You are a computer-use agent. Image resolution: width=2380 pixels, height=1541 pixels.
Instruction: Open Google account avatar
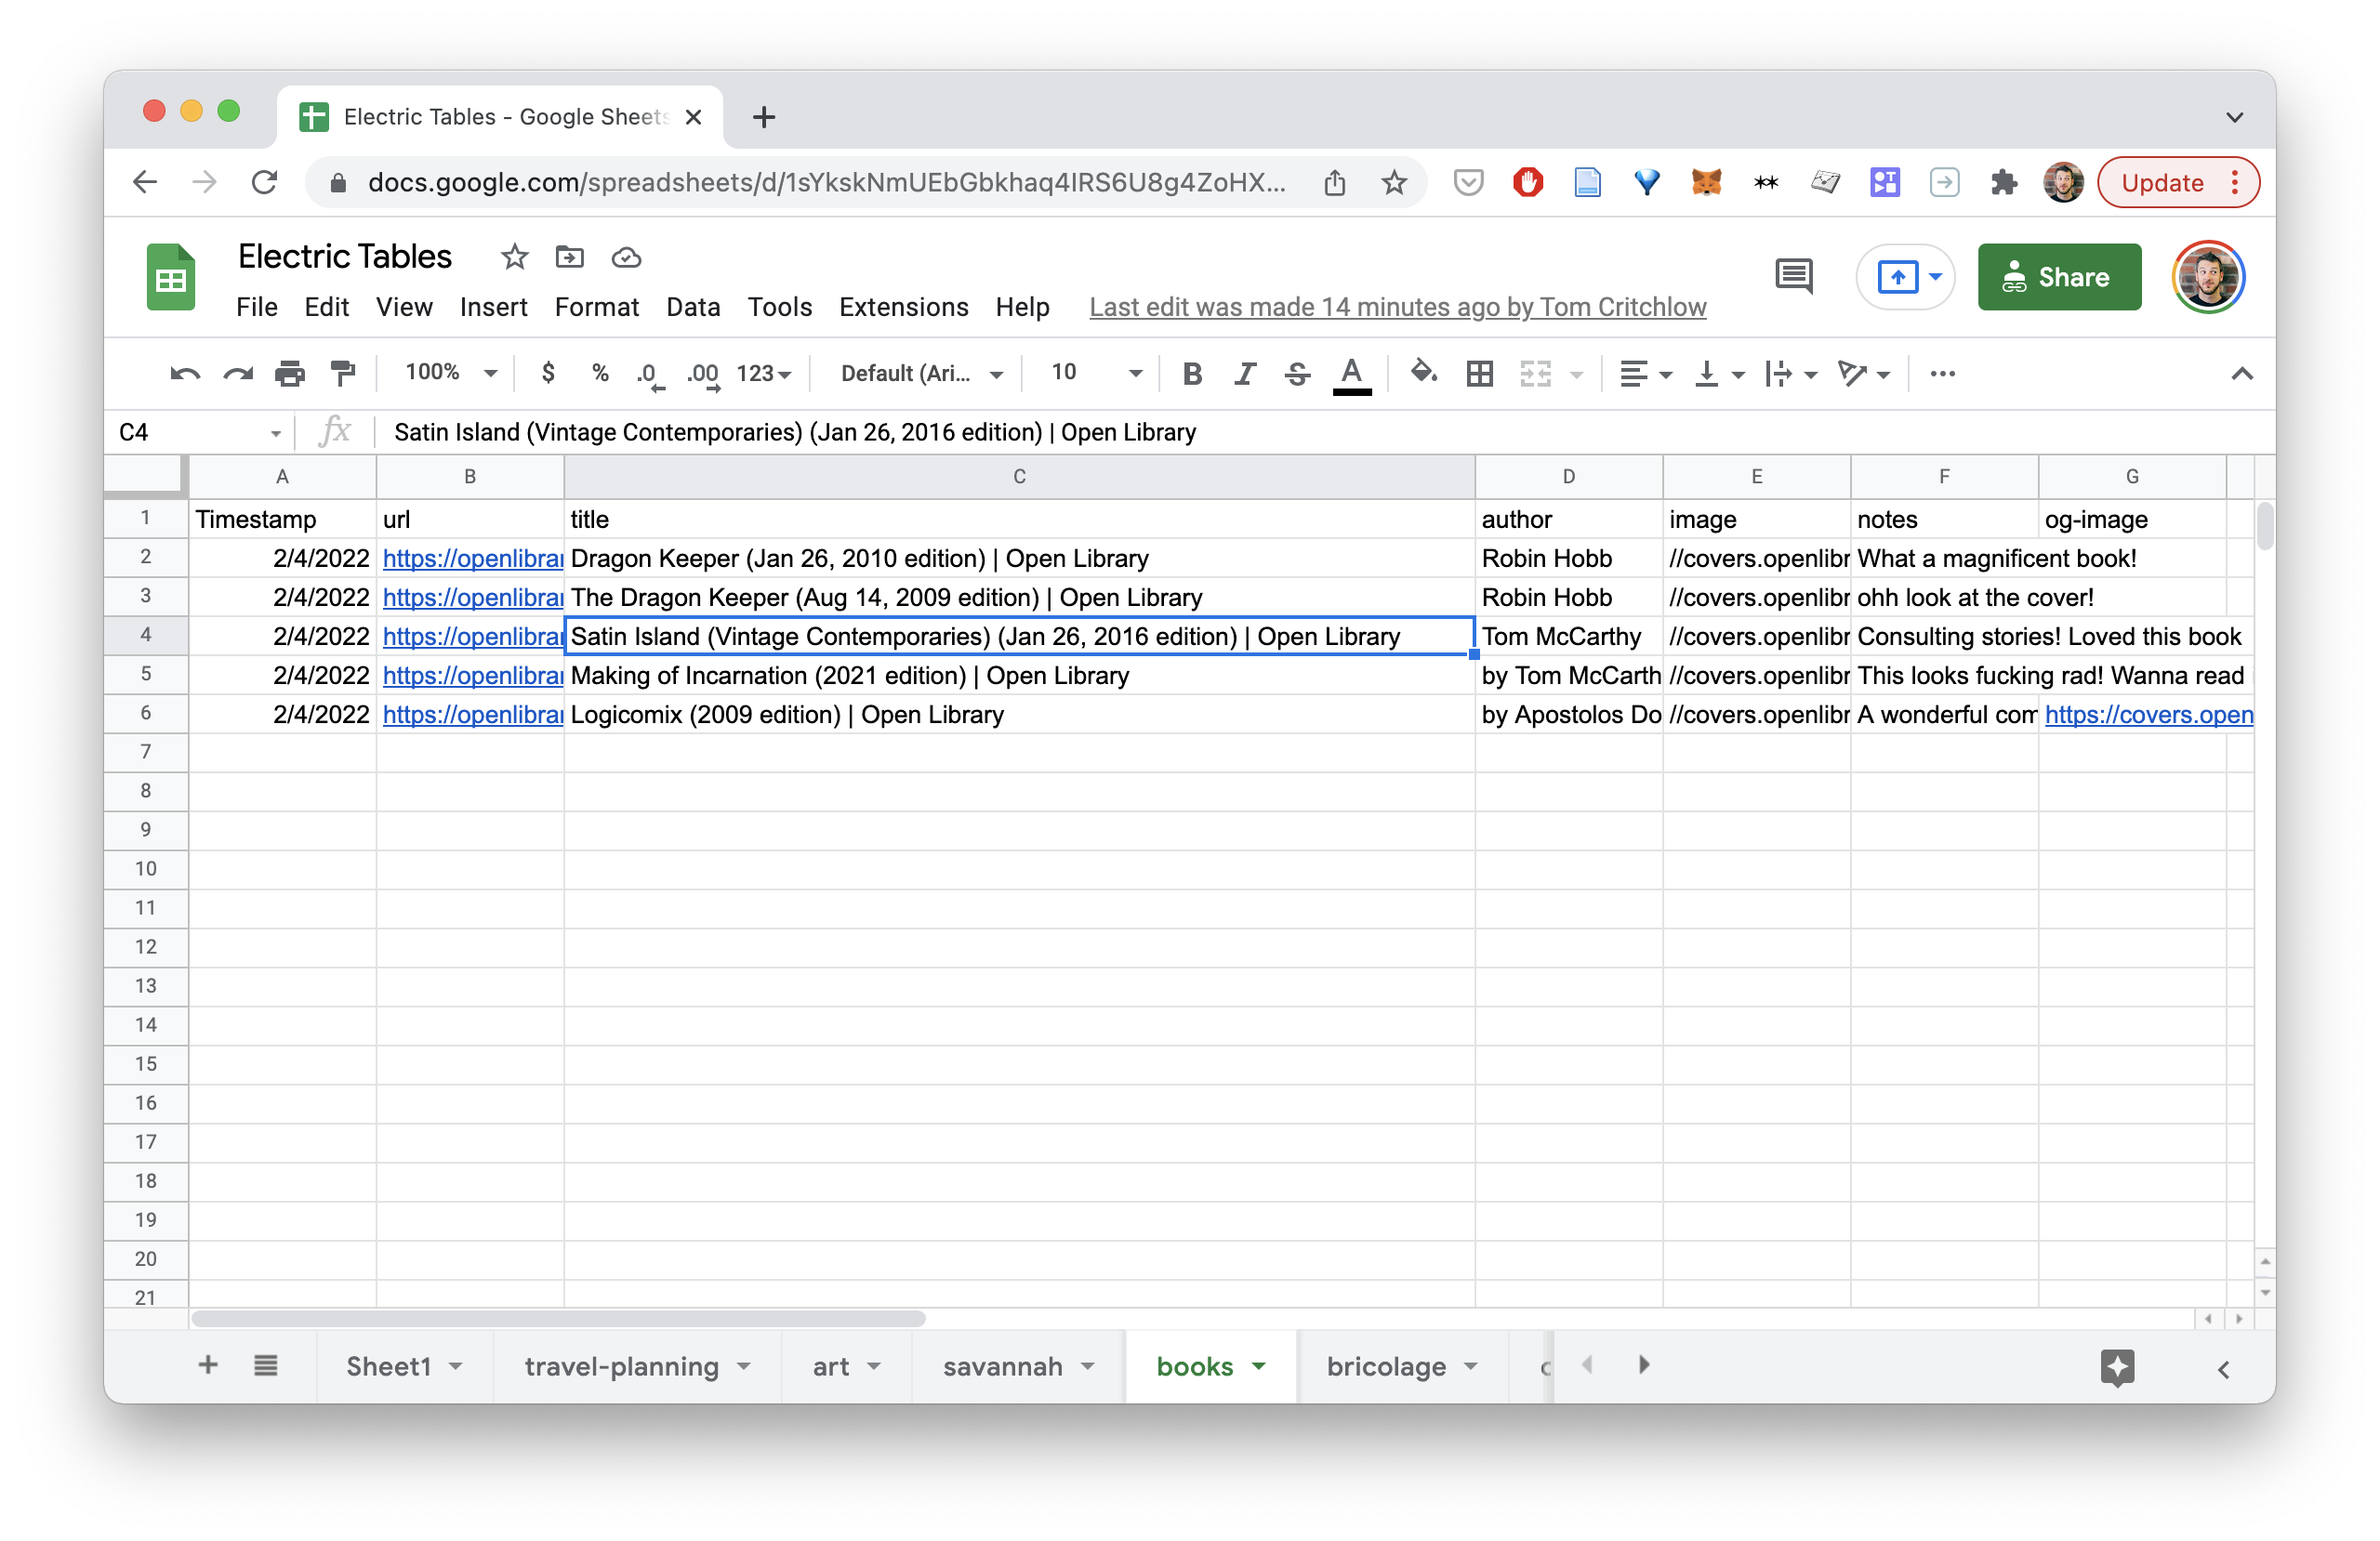2208,277
